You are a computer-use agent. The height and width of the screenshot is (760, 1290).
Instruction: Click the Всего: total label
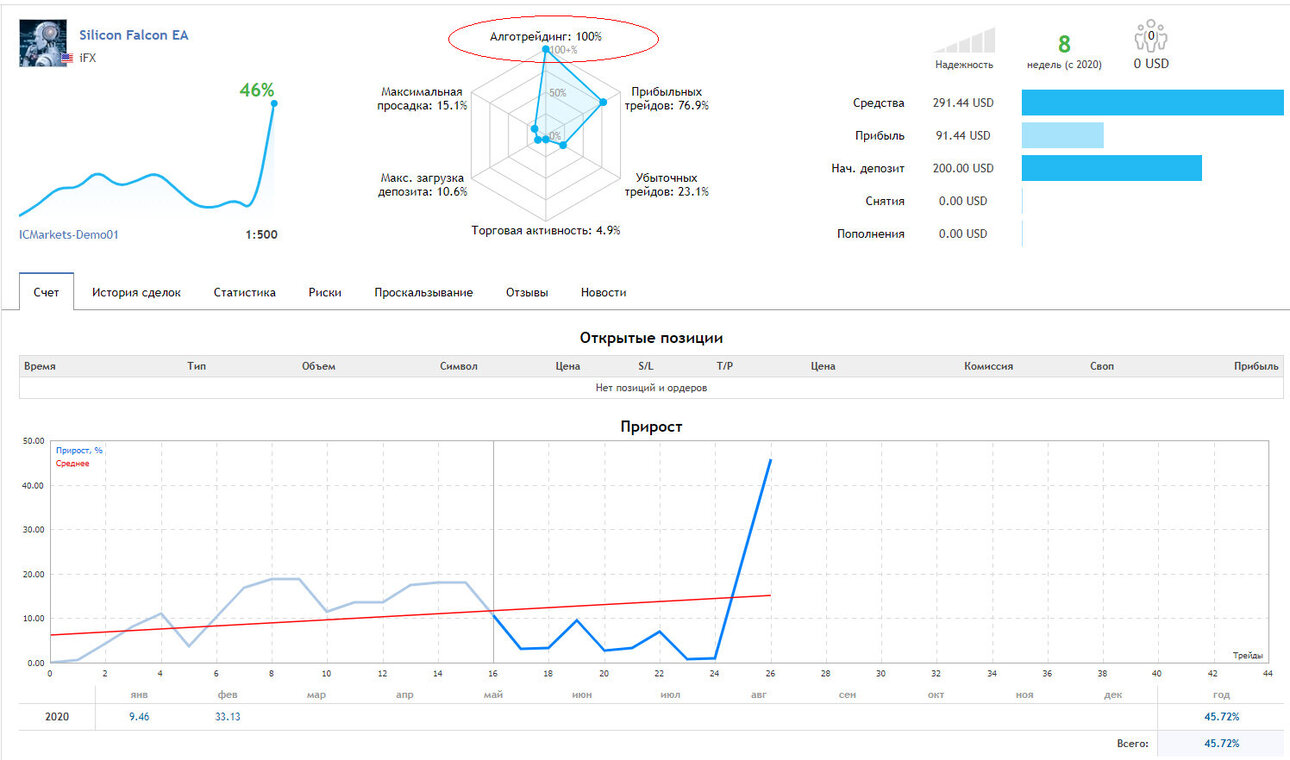[1133, 744]
